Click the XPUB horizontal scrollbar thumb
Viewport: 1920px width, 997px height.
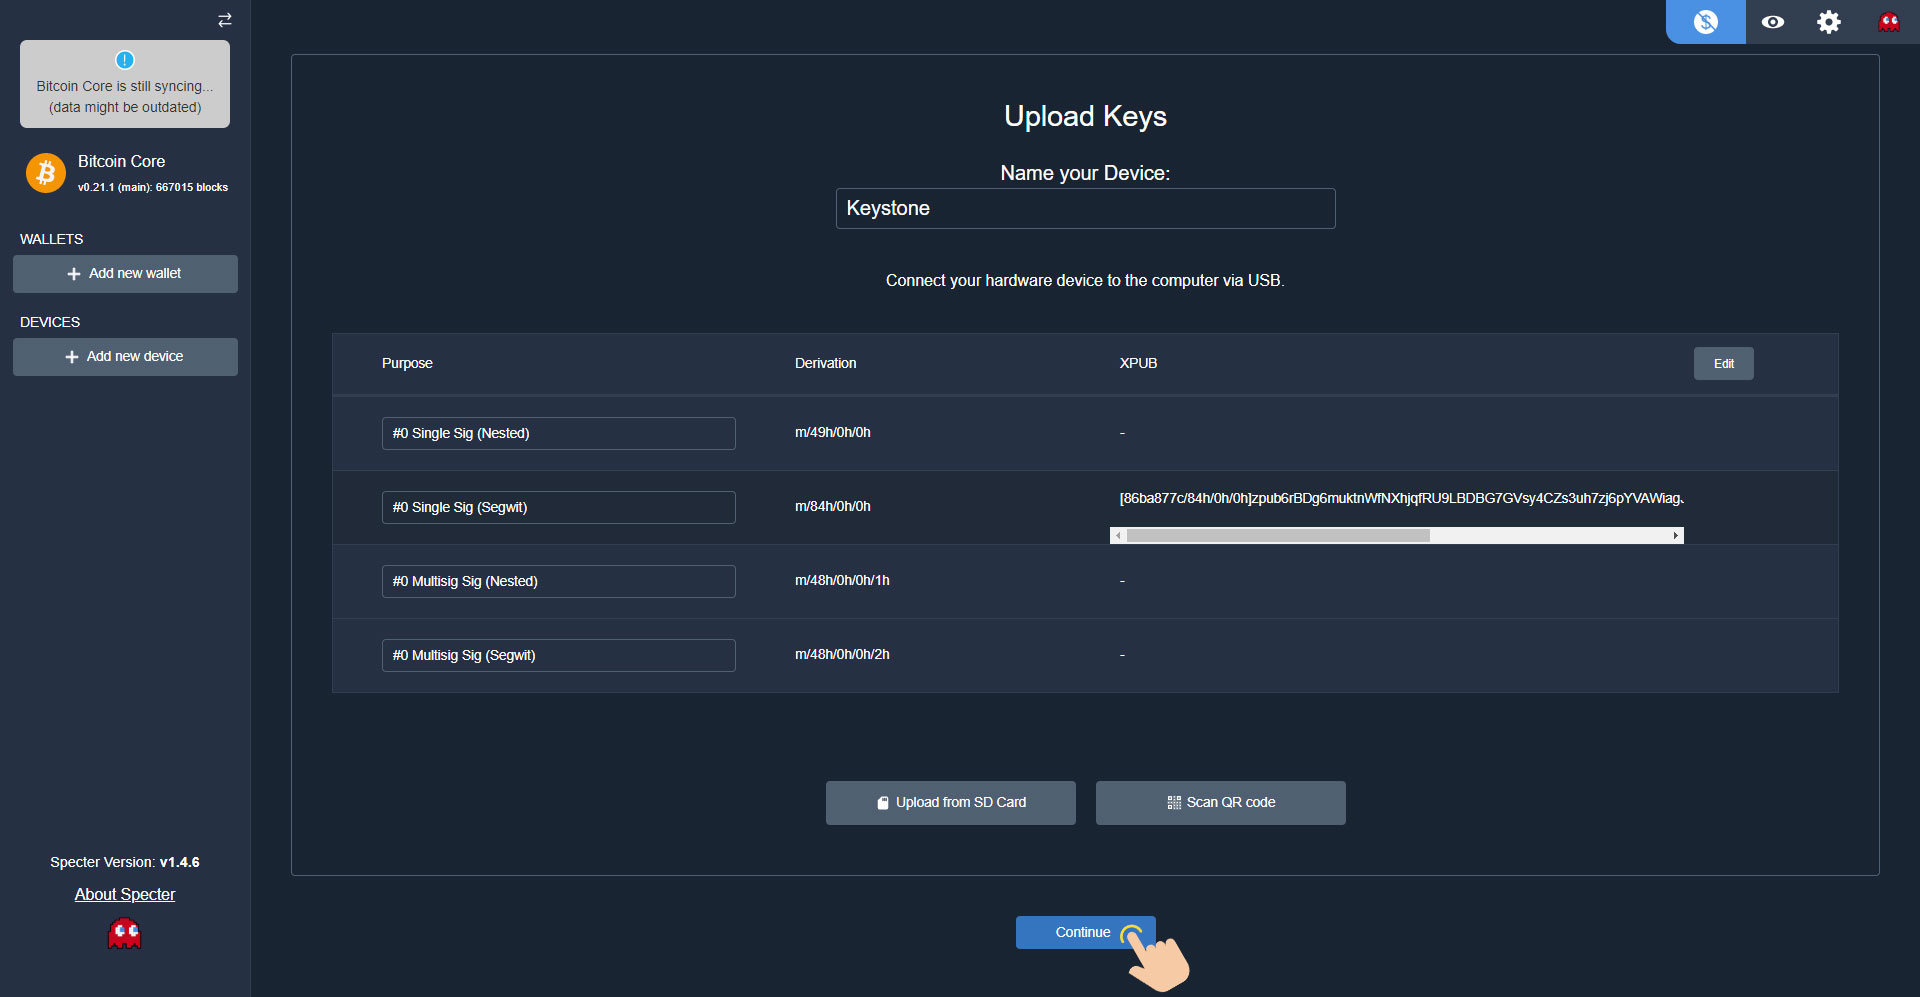pos(1278,536)
